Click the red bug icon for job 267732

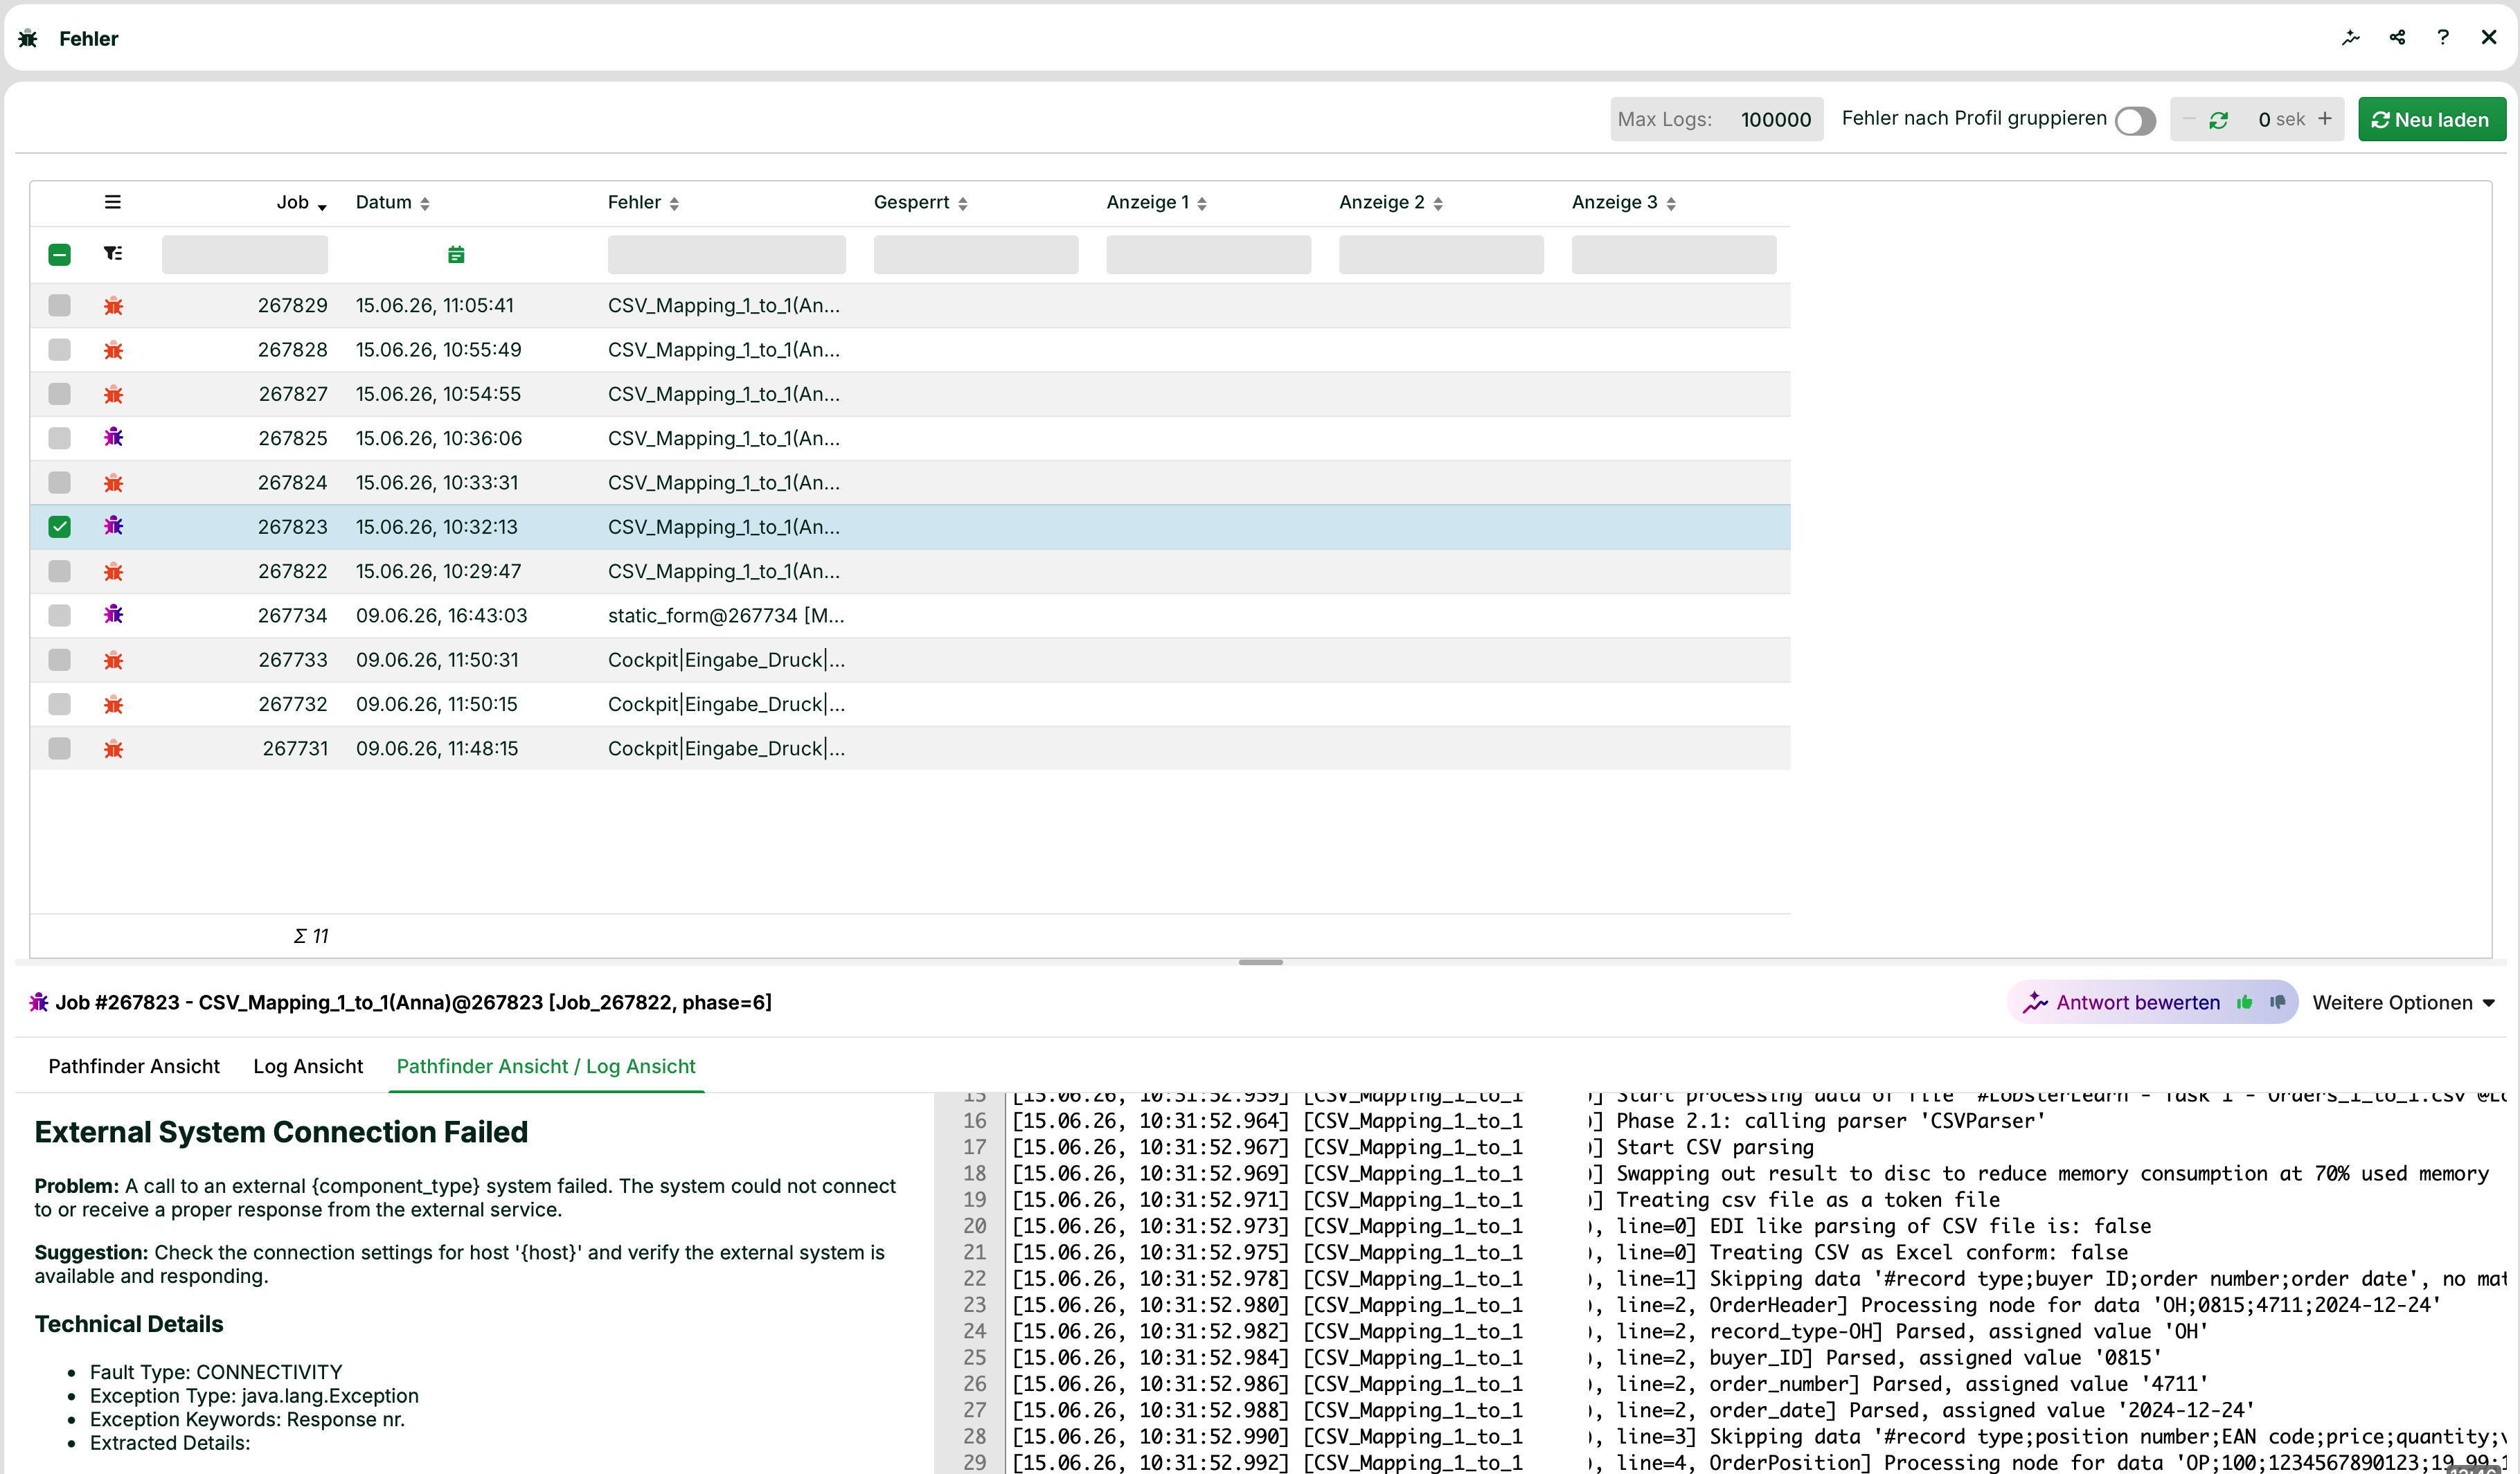tap(113, 704)
